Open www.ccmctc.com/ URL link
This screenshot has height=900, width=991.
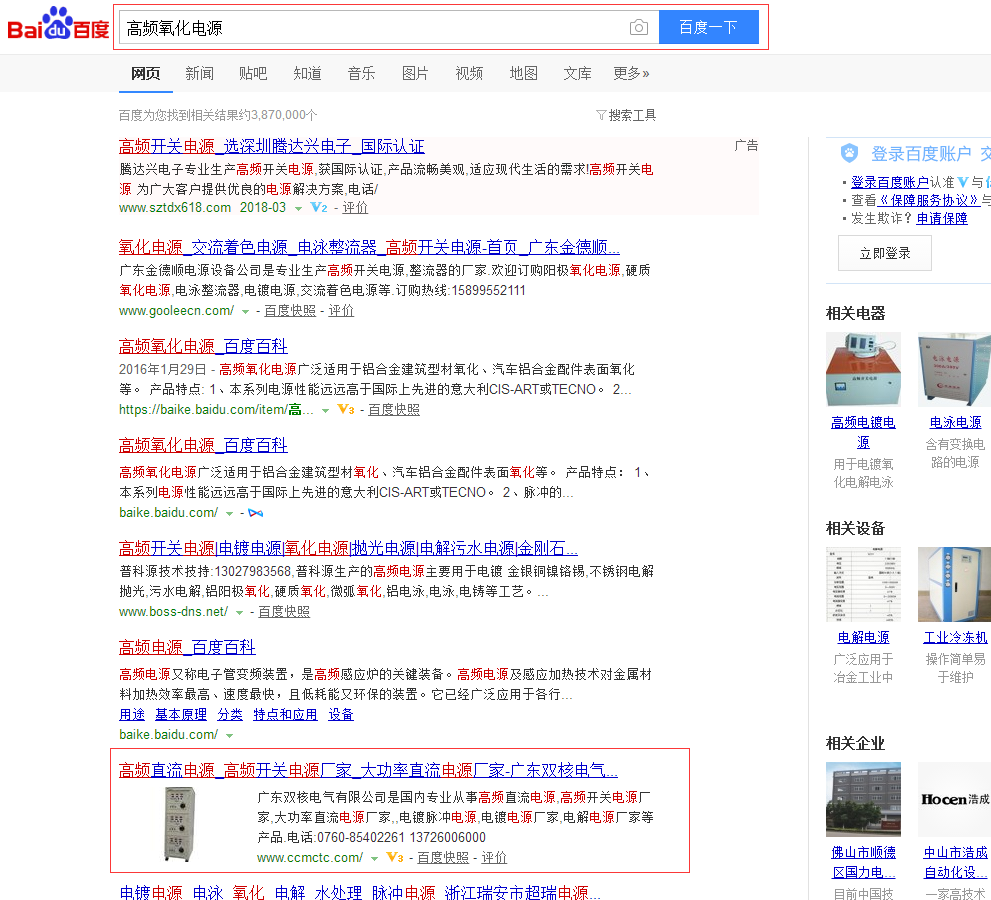pos(310,858)
